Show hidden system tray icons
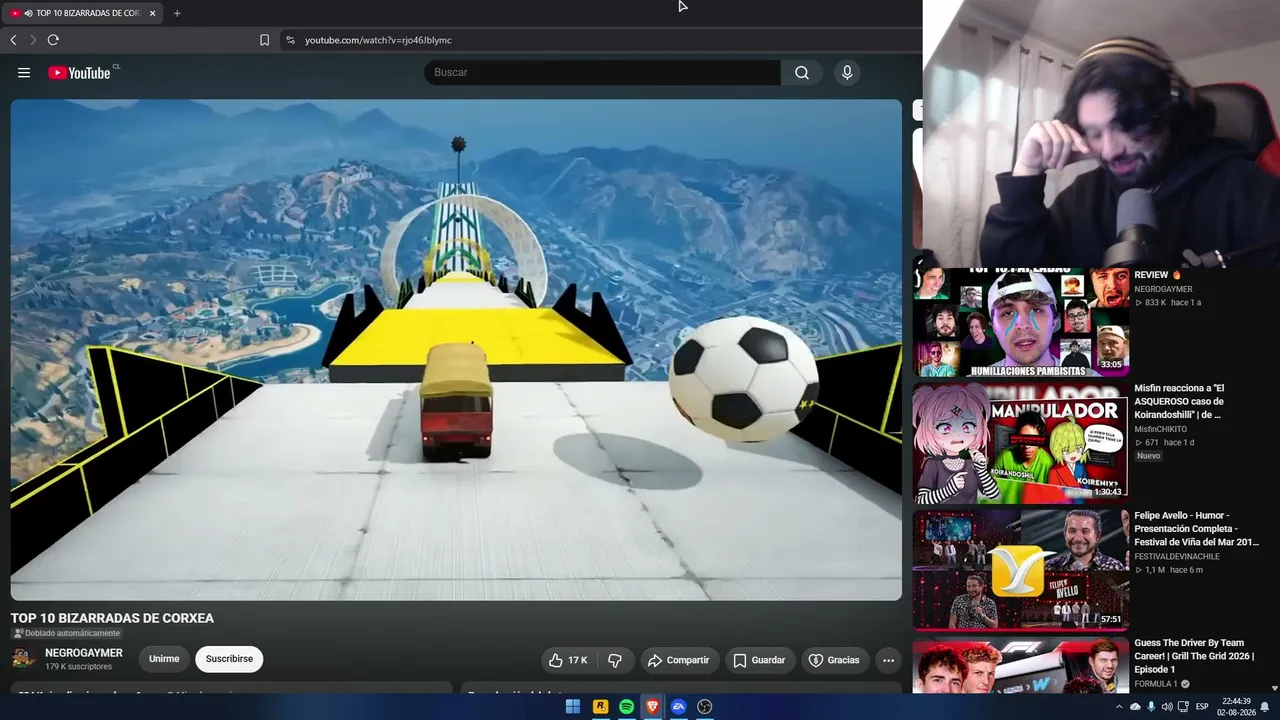This screenshot has width=1280, height=720. [x=1119, y=707]
